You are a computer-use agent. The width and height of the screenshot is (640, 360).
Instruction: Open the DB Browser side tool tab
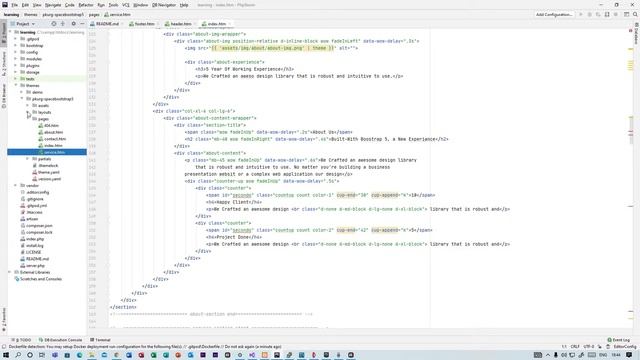(x=4, y=96)
